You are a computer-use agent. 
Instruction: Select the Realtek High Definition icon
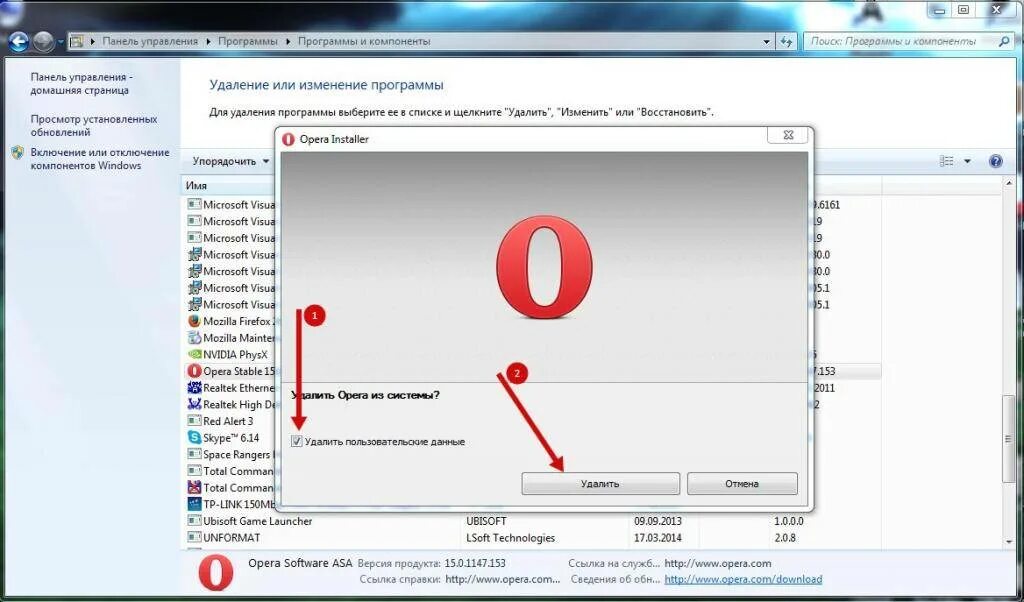pyautogui.click(x=194, y=404)
